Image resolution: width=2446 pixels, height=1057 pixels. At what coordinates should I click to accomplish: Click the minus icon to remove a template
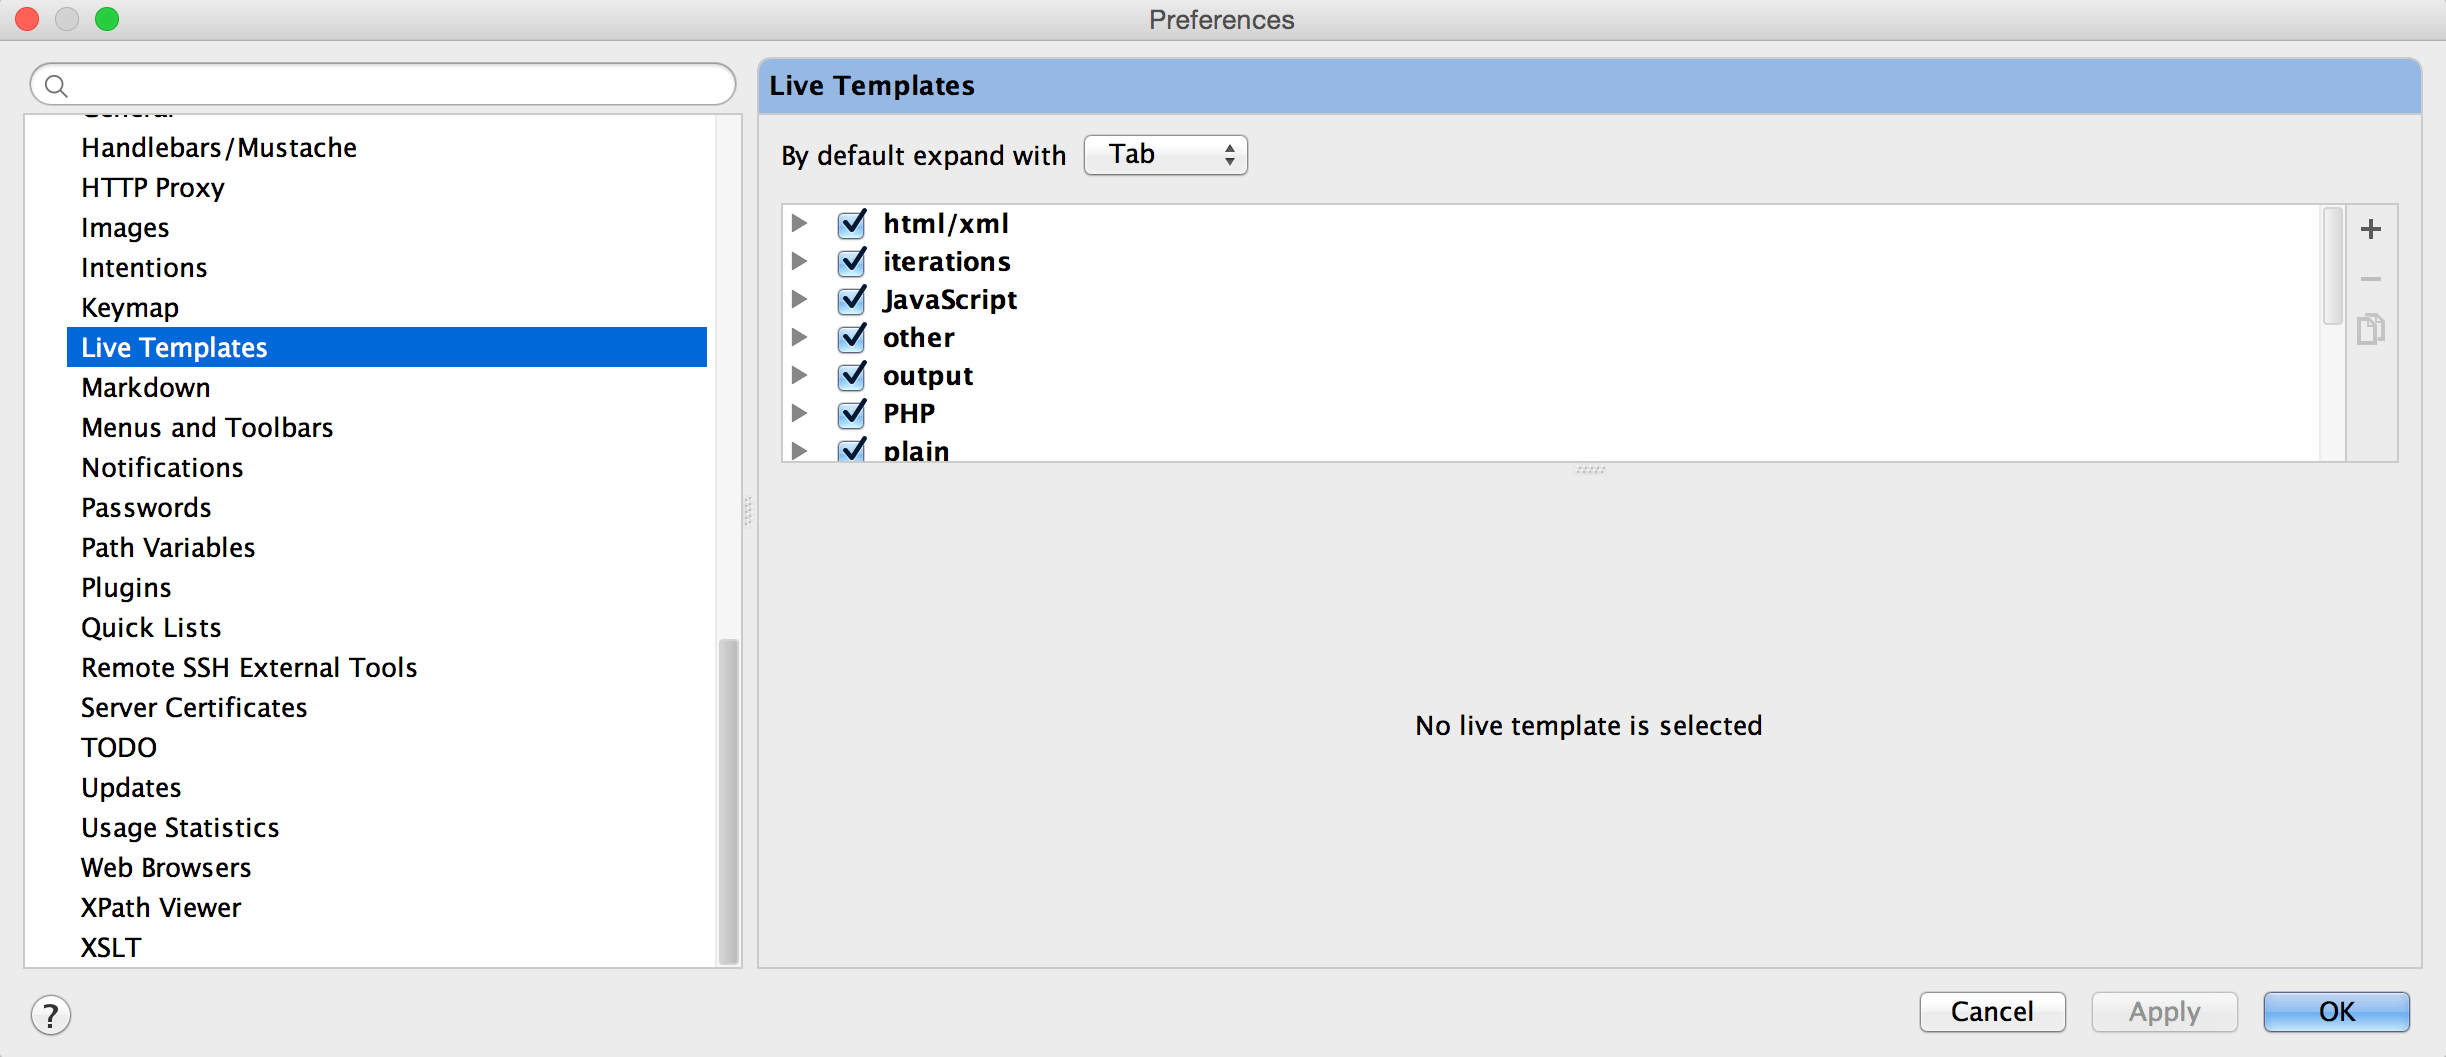tap(2371, 279)
